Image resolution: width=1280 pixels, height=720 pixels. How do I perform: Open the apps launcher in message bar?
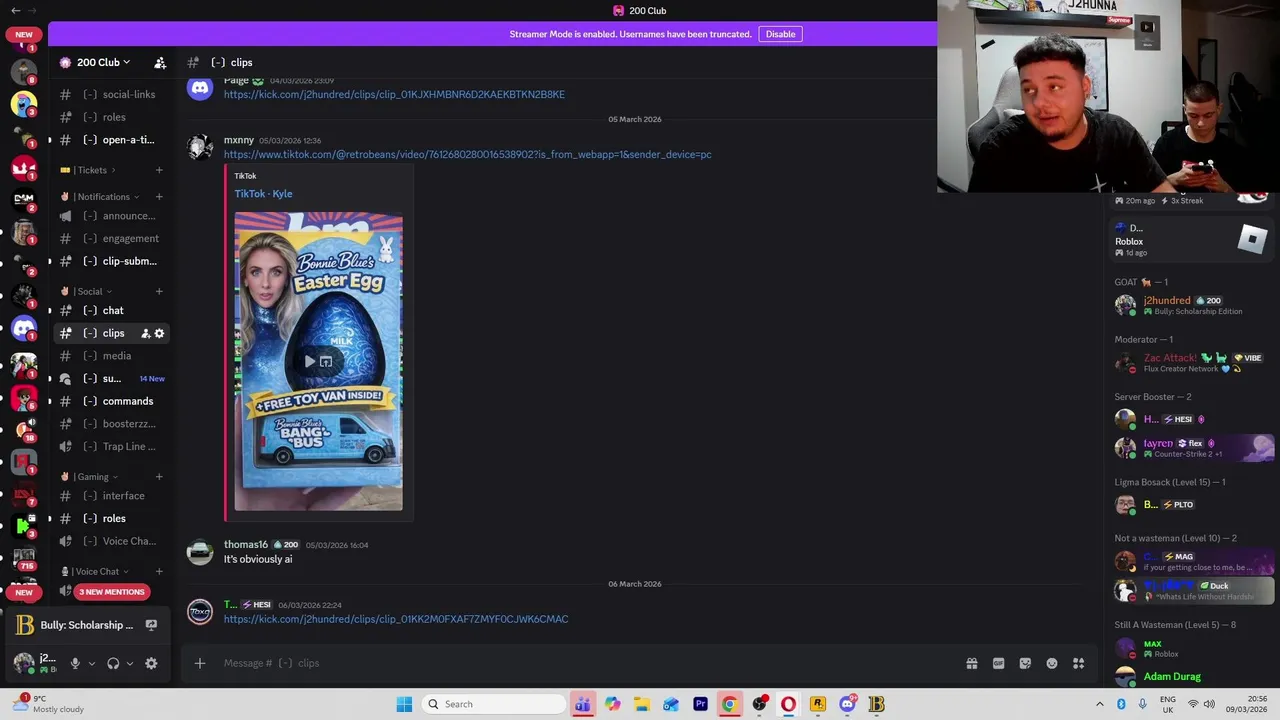tap(1079, 663)
